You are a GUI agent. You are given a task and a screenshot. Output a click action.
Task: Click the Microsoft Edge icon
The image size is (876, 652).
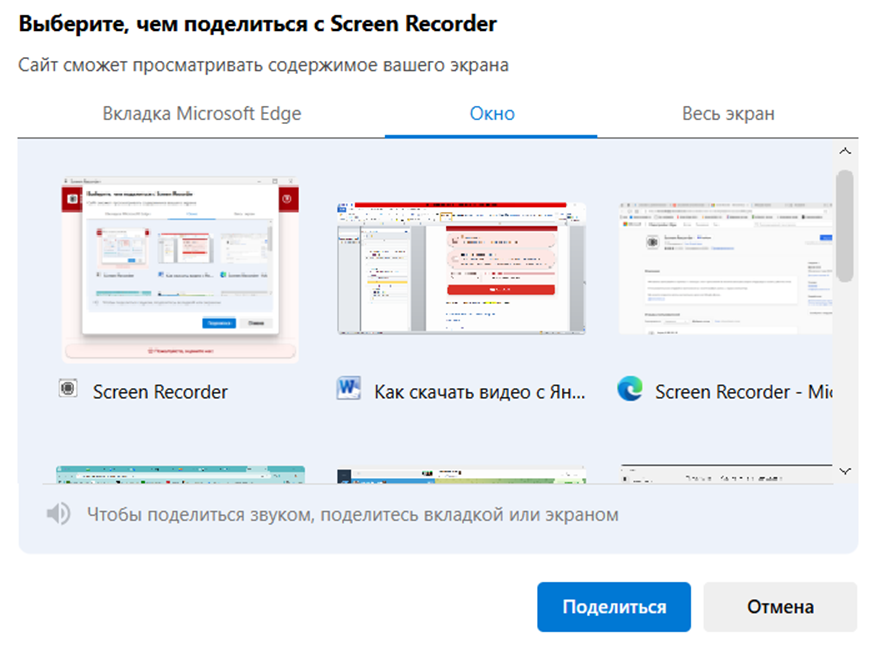point(630,389)
